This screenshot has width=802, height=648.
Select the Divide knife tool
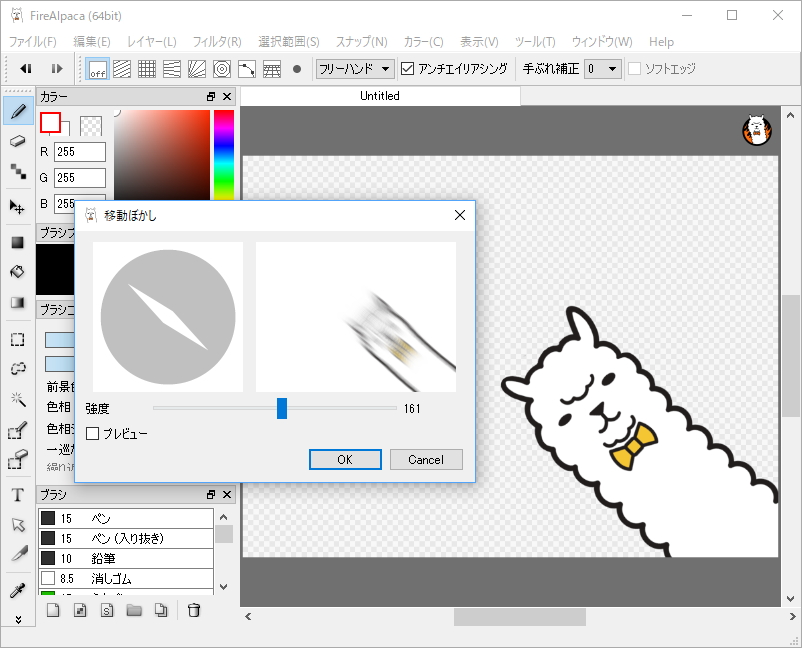[18, 554]
